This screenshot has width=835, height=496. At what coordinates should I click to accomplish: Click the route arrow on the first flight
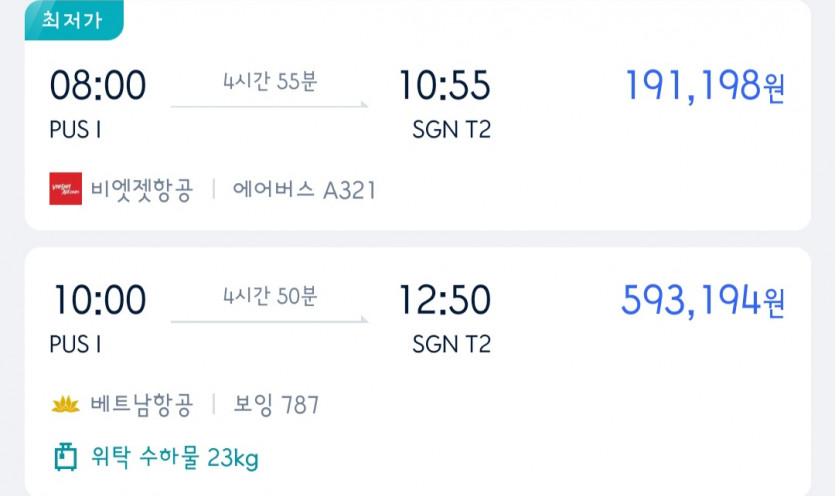coord(270,105)
